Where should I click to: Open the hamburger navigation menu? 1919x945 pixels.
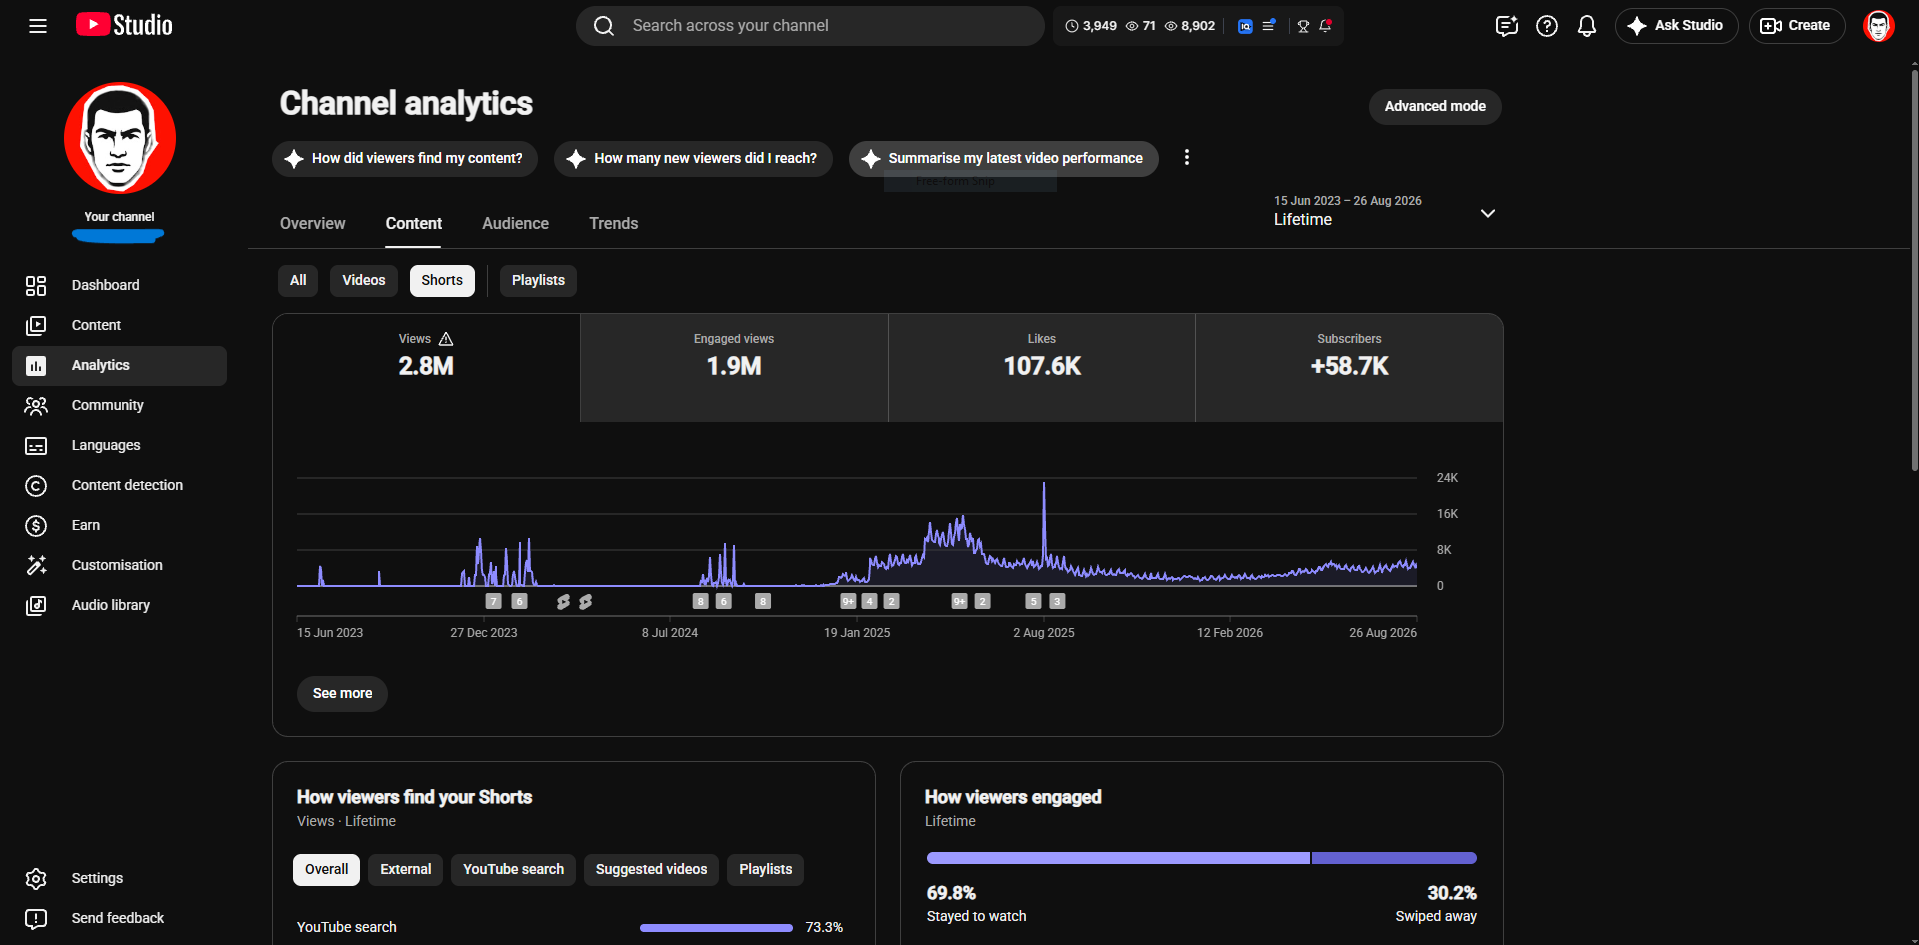pyautogui.click(x=38, y=26)
